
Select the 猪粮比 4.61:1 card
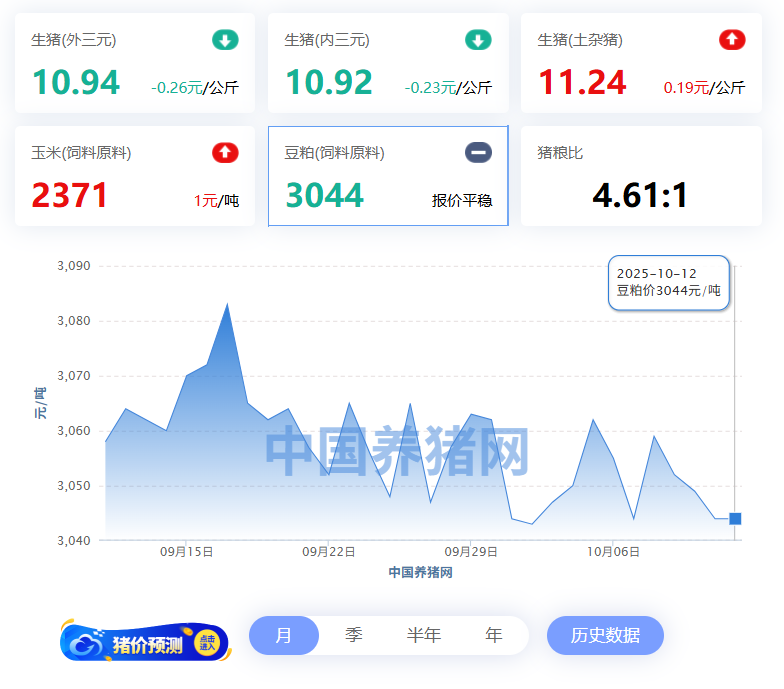click(x=641, y=176)
